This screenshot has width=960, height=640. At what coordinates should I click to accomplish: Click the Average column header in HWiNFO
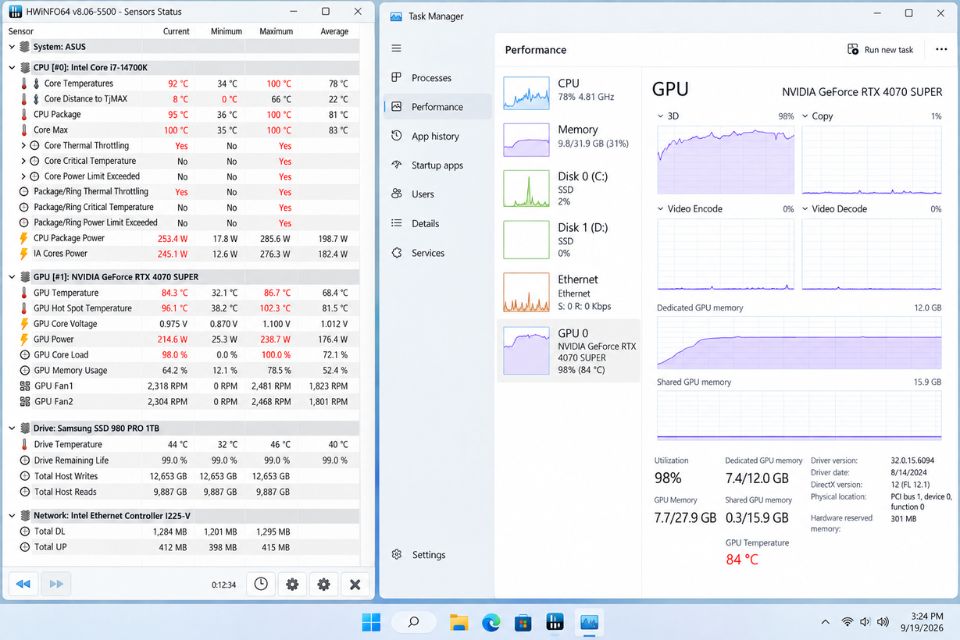334,31
